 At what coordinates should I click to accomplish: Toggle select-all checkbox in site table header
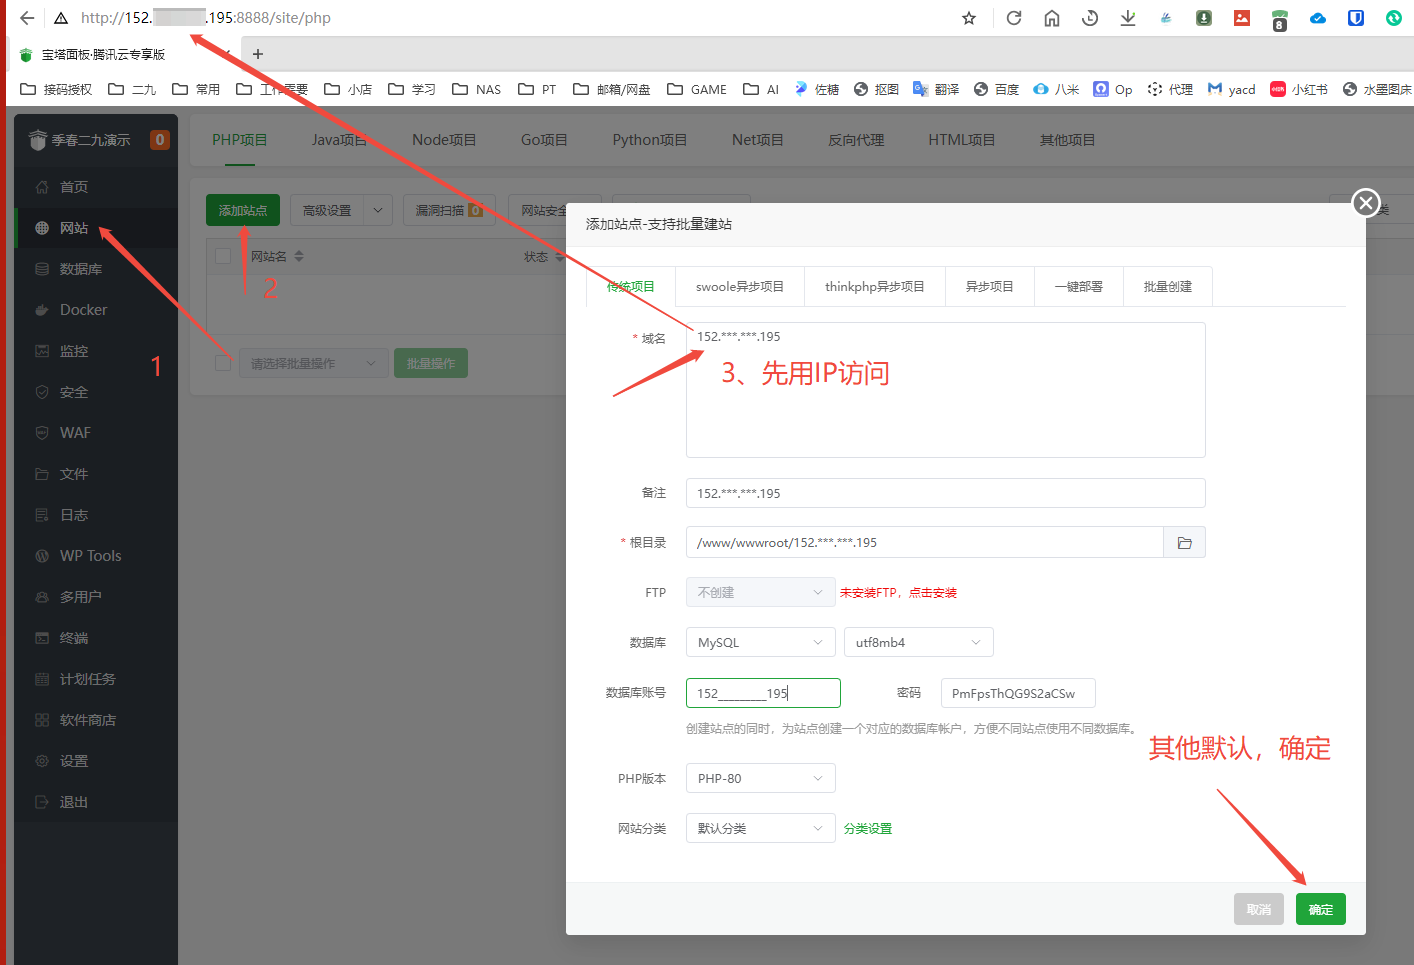[223, 256]
